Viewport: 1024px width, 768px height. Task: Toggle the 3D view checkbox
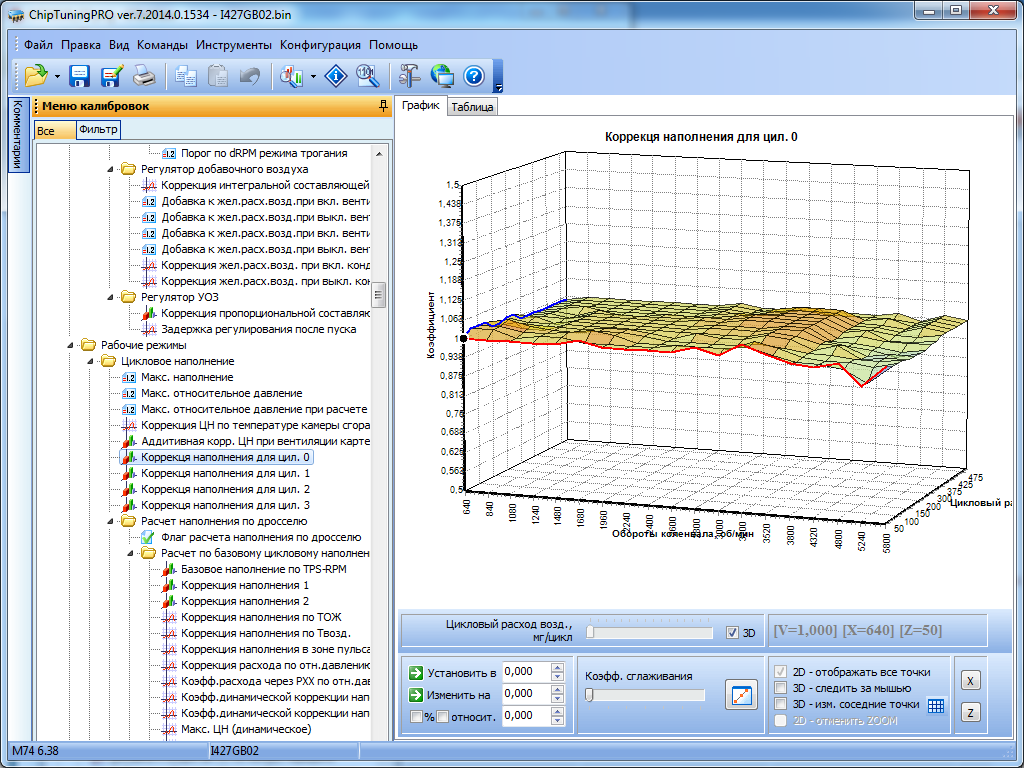tap(733, 633)
